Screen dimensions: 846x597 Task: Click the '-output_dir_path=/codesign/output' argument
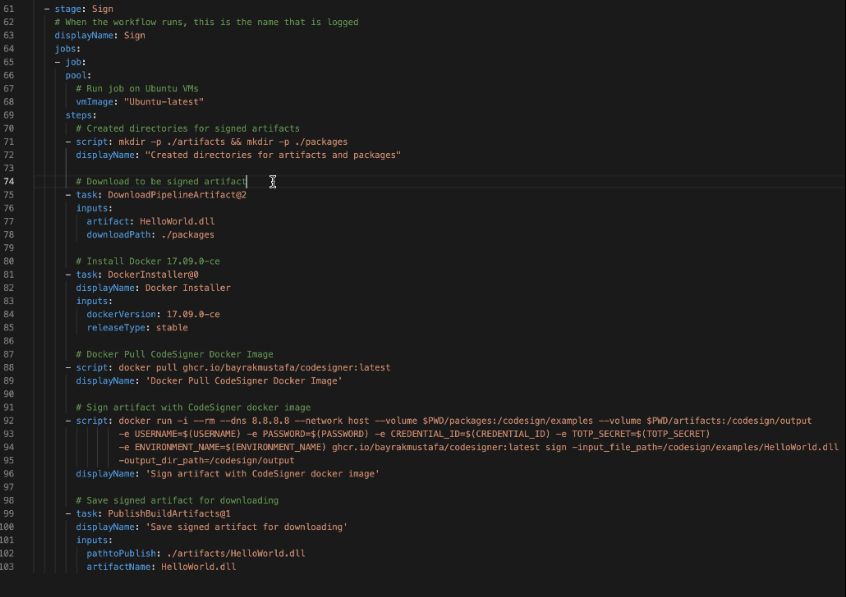click(206, 460)
